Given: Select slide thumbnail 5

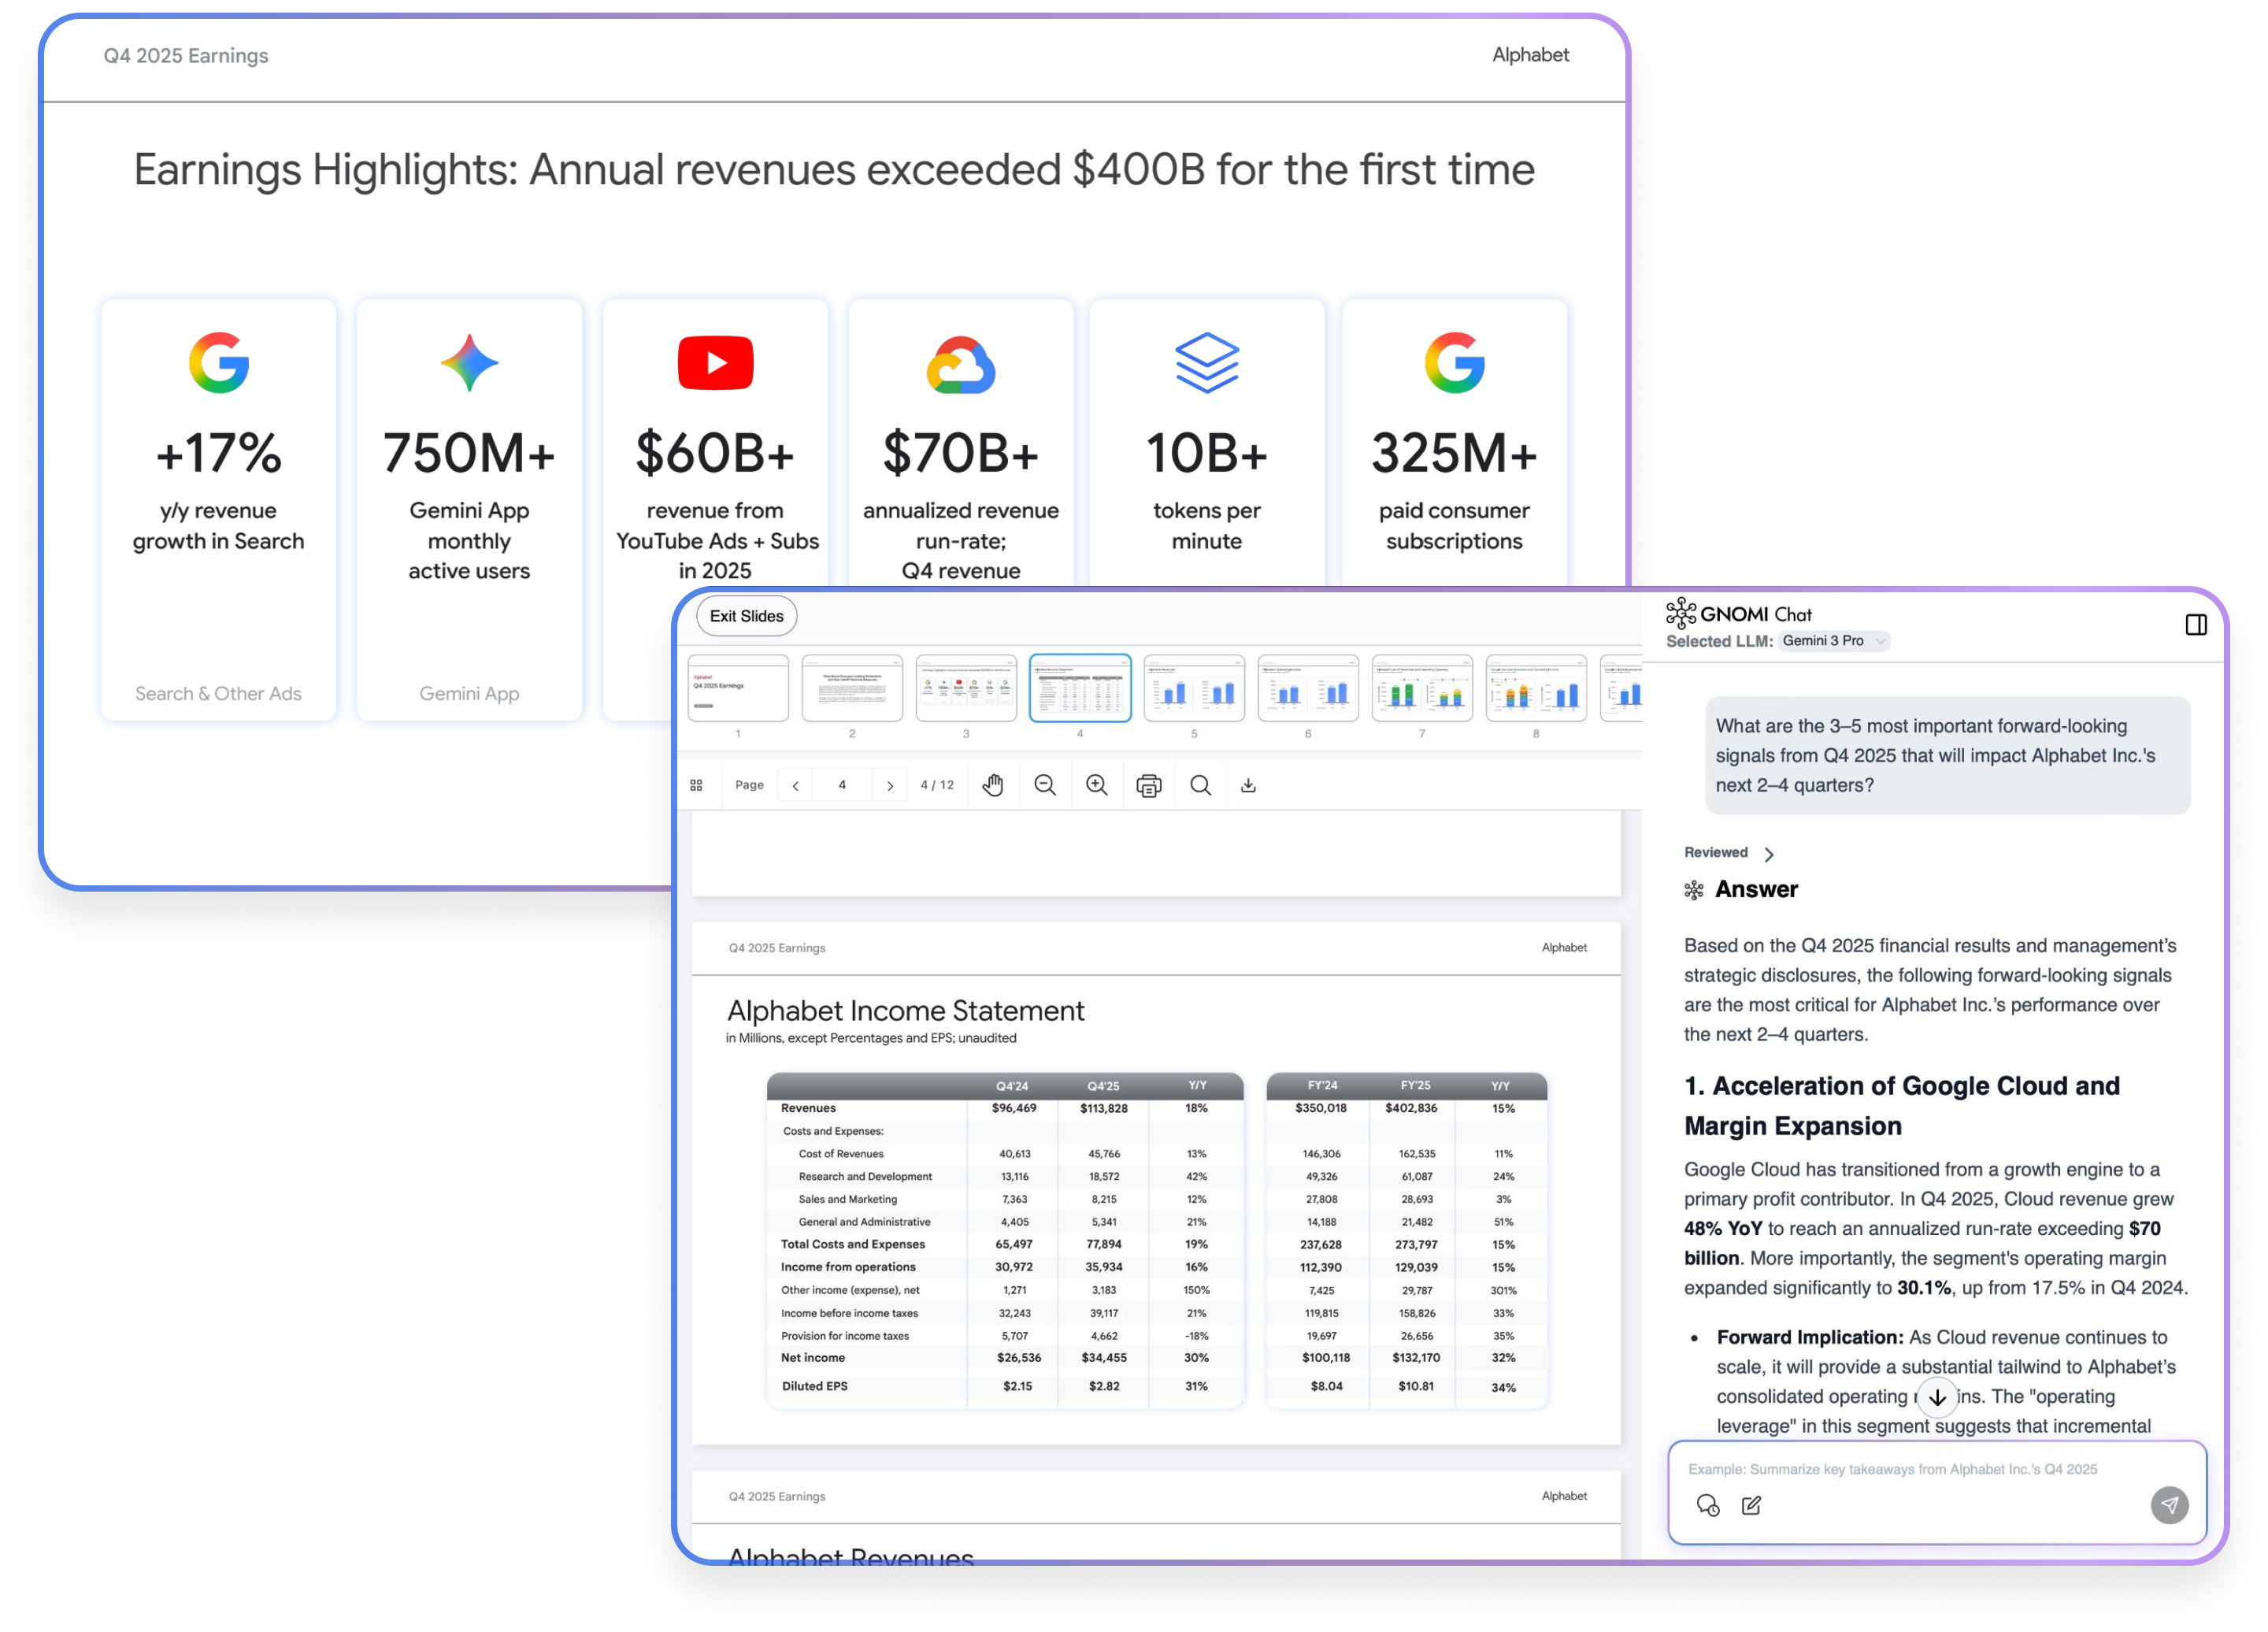Looking at the screenshot, I should [x=1193, y=688].
